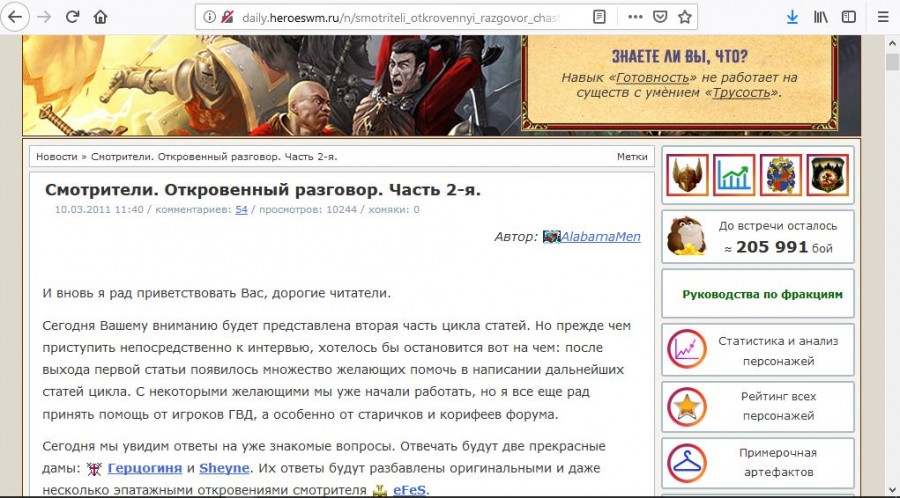The width and height of the screenshot is (900, 498).
Task: Click the Метки tags link
Action: (x=632, y=157)
